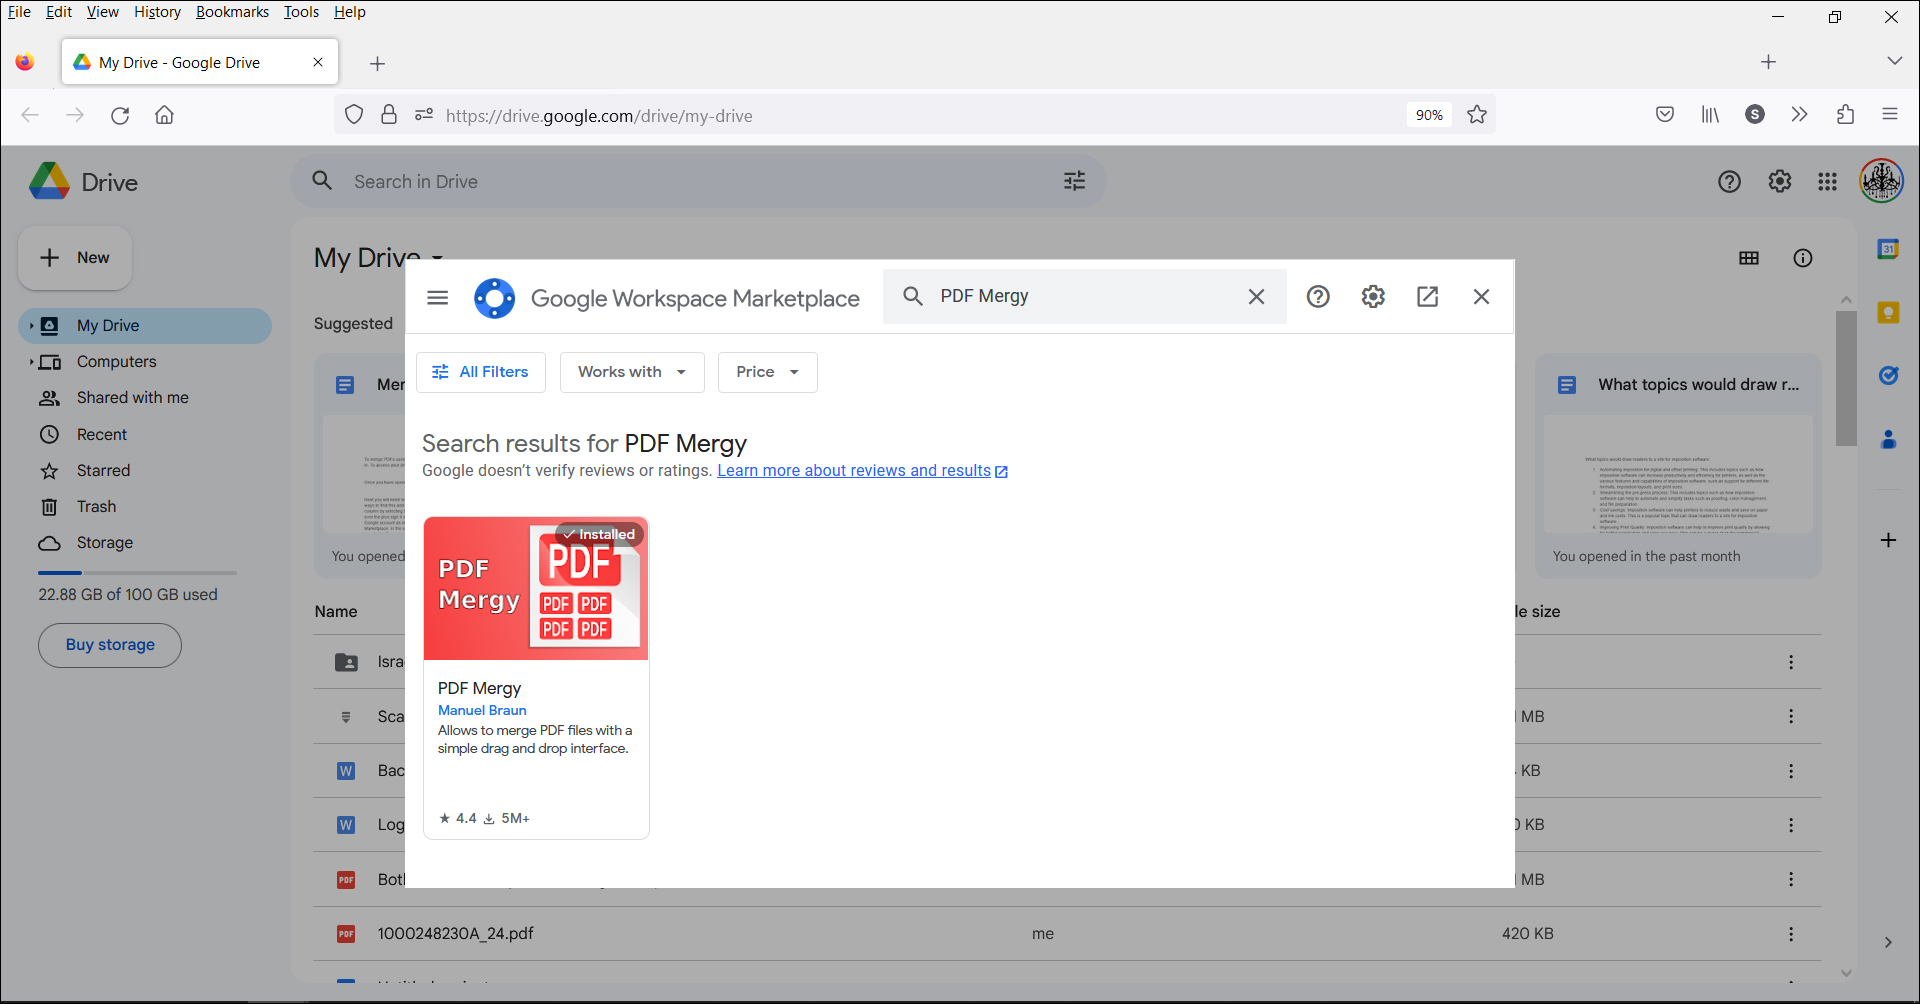Bookmark this page with star
1920x1004 pixels.
1477,115
